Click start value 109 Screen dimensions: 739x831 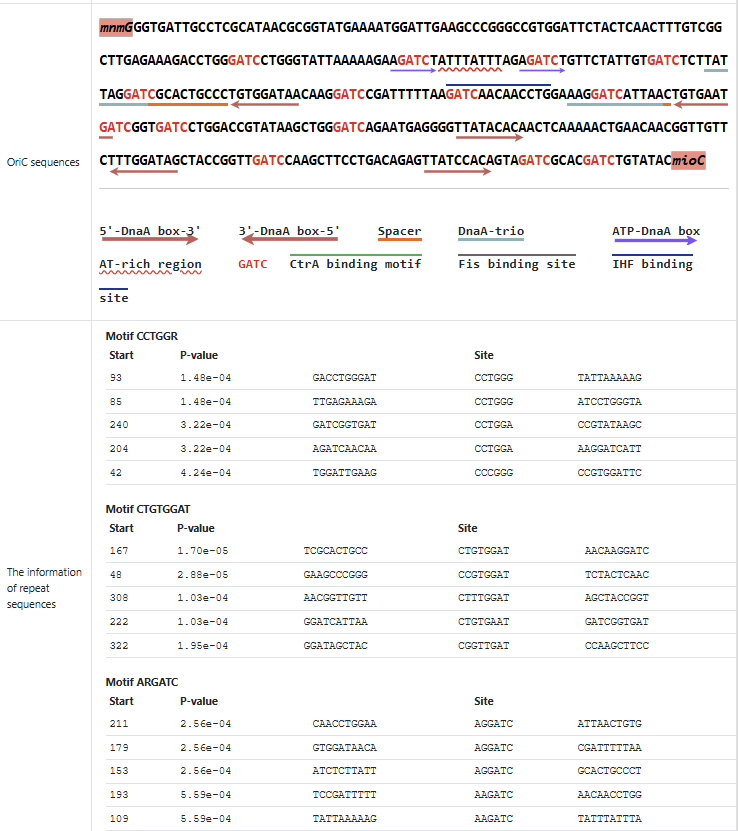119,818
